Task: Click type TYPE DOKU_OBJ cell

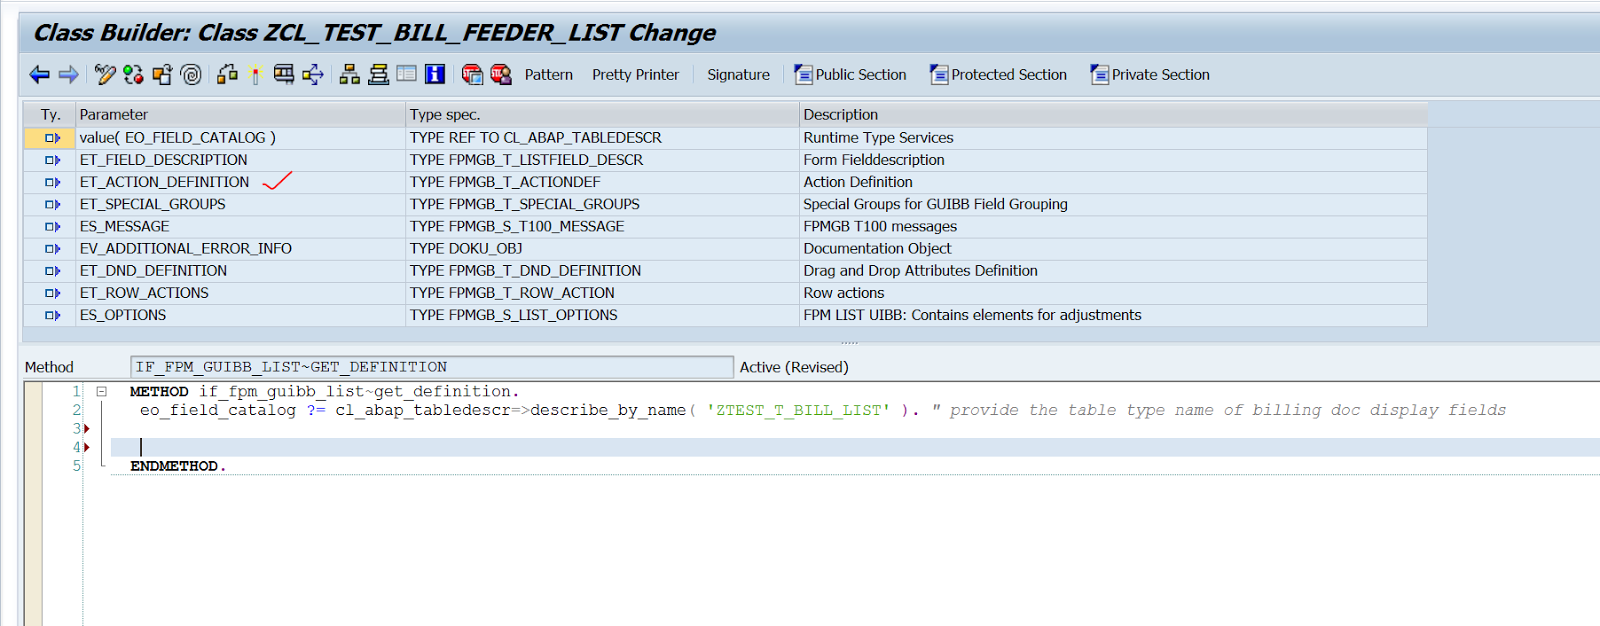Action: [602, 248]
